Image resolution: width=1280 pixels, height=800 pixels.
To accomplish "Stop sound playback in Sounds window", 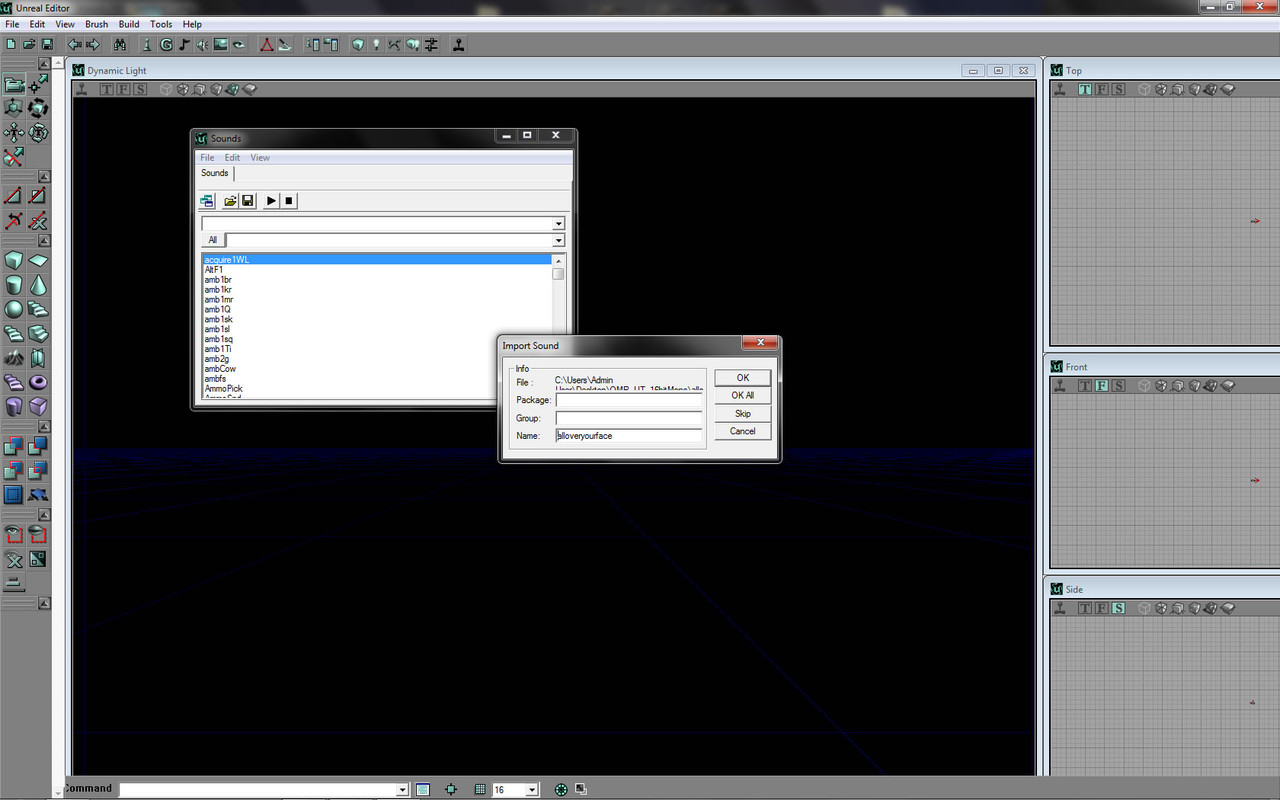I will tap(289, 201).
